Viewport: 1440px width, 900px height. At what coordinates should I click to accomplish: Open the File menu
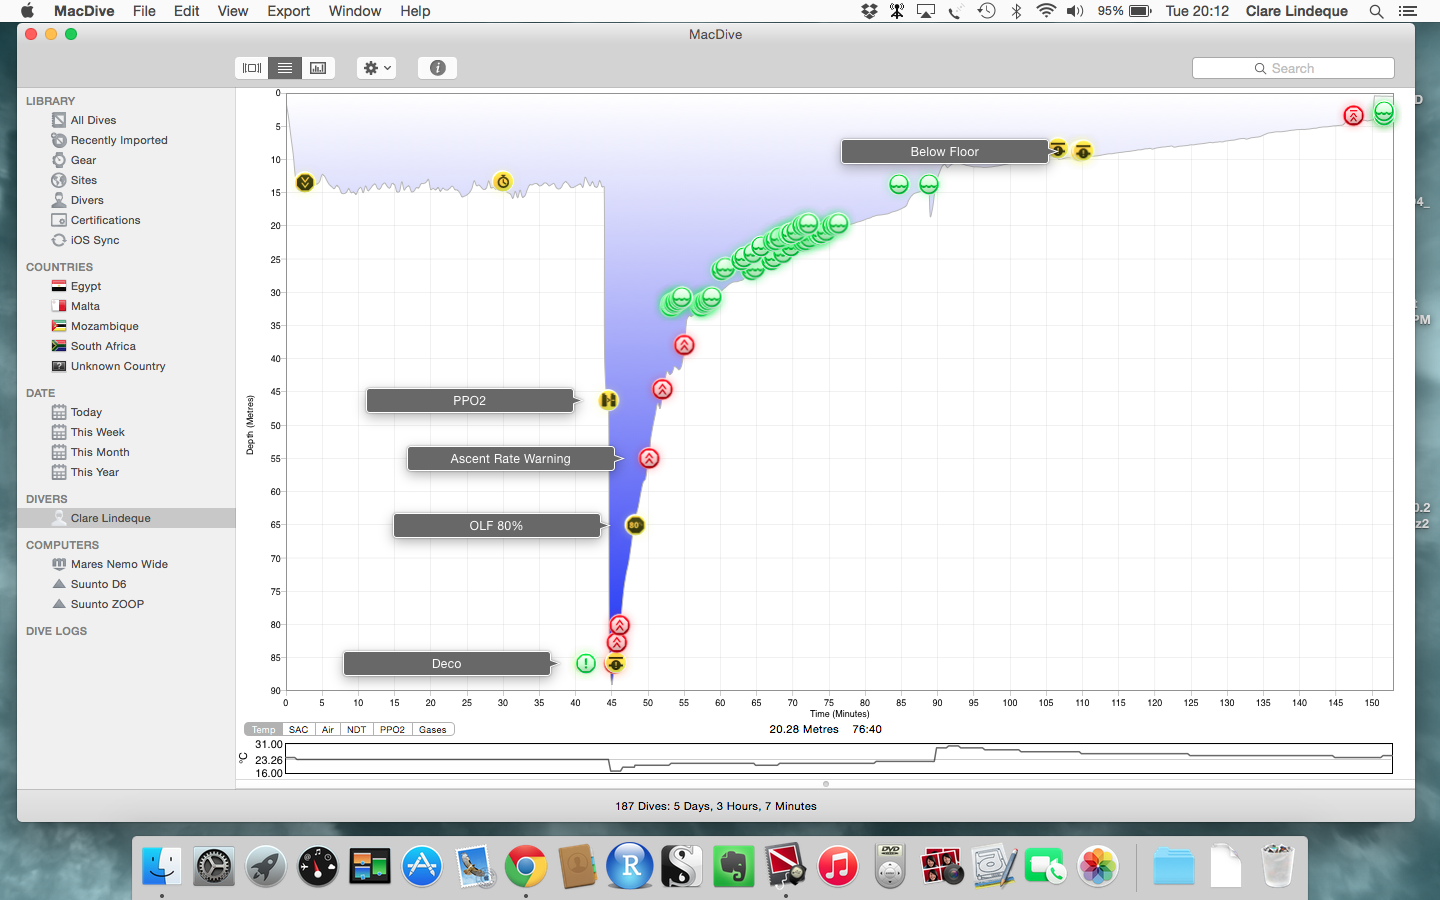(144, 11)
